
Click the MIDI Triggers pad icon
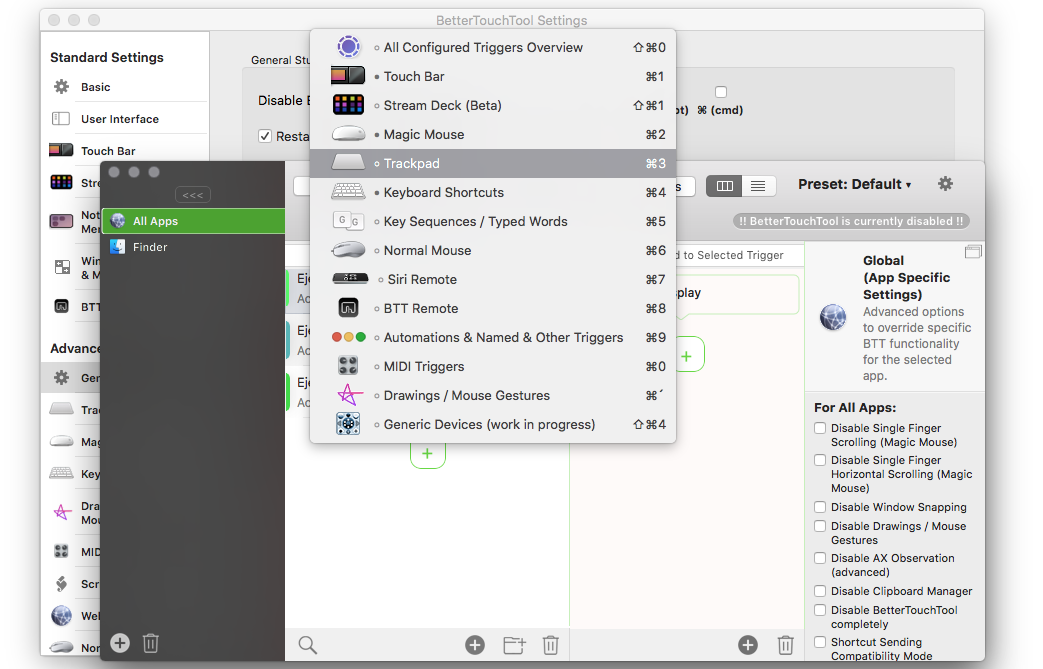tap(348, 366)
